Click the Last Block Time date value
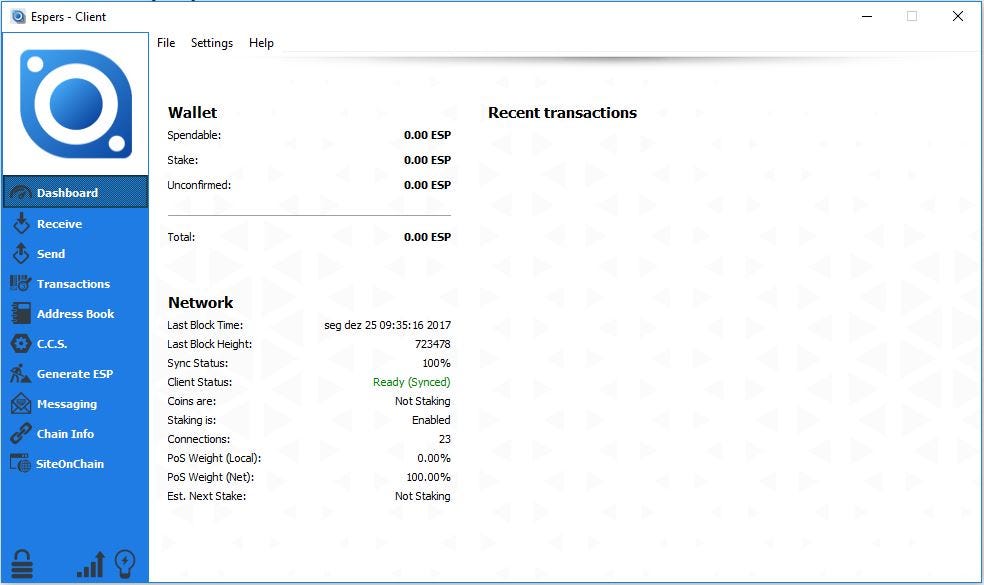Viewport: 984px width, 585px height. click(387, 325)
